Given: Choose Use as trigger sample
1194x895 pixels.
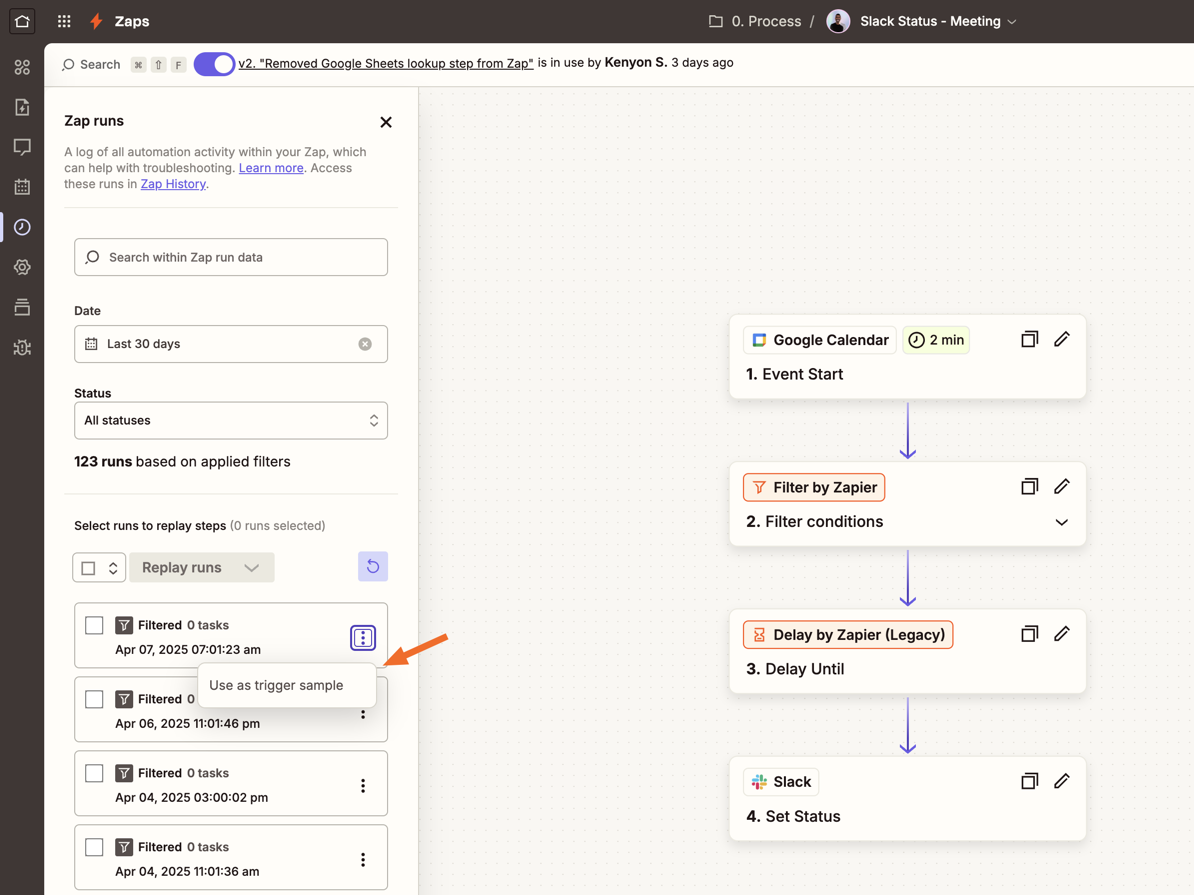Looking at the screenshot, I should tap(287, 686).
